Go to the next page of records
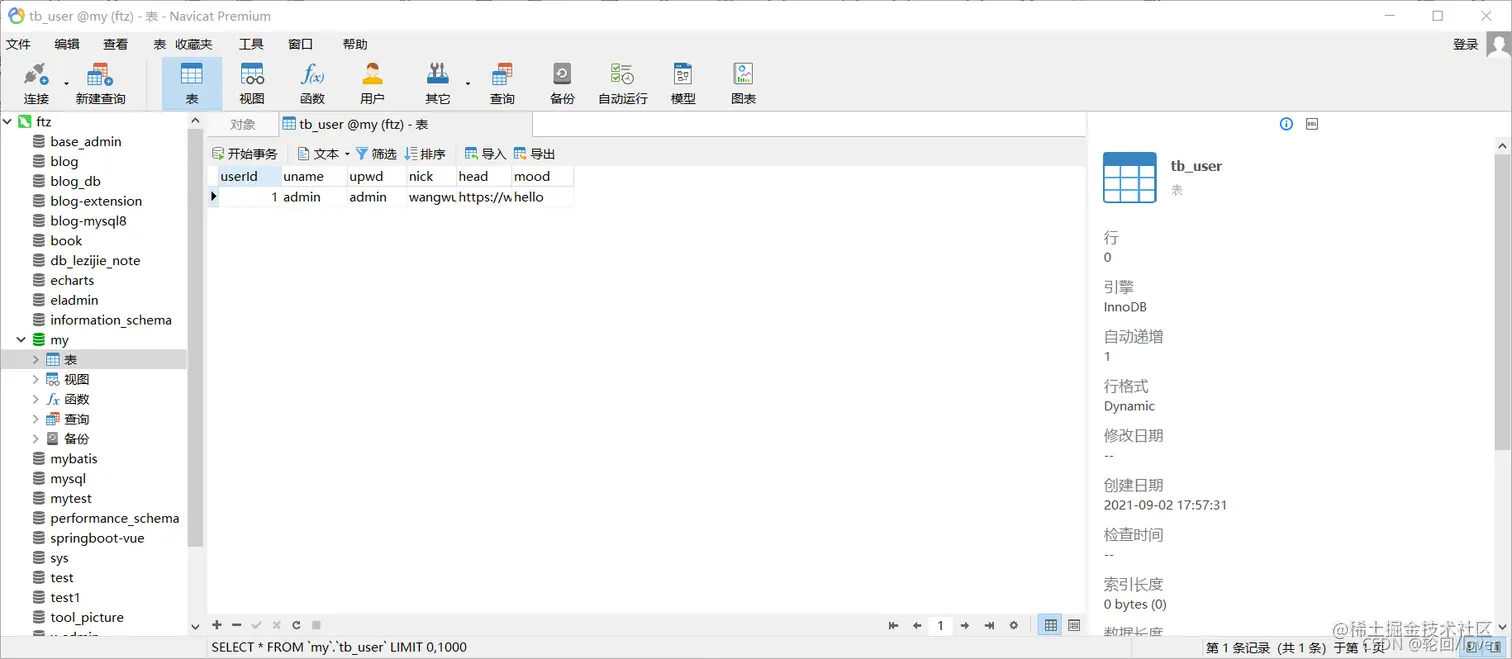Viewport: 1512px width, 659px height. pyautogui.click(x=964, y=626)
